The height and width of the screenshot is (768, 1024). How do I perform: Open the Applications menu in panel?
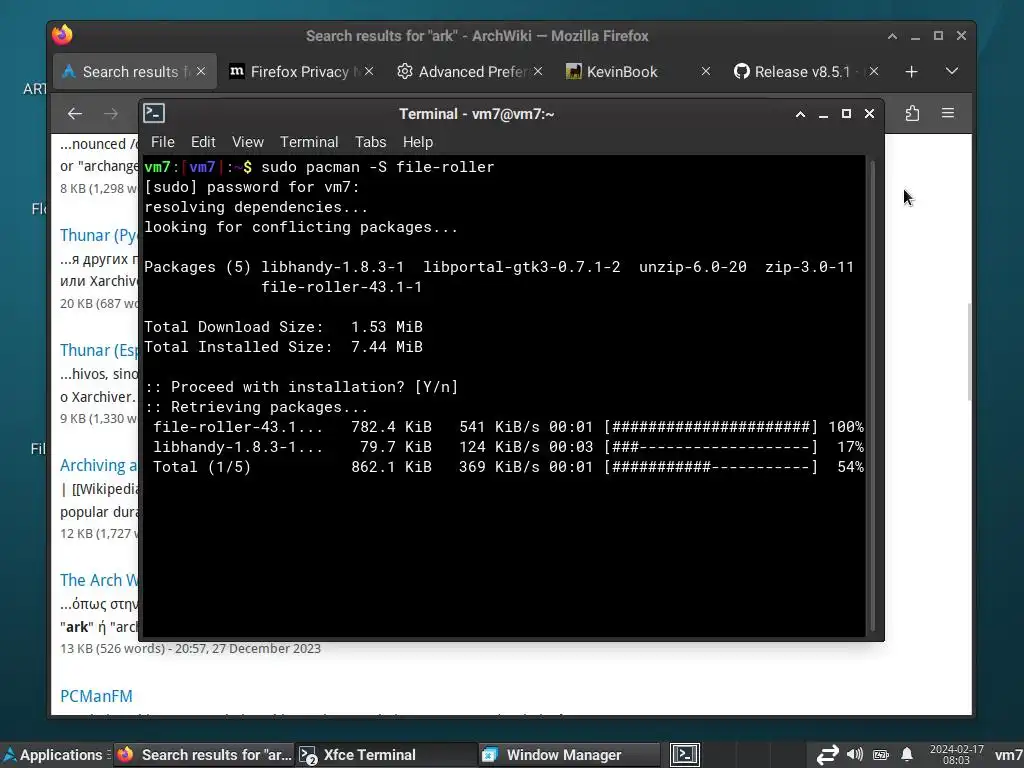tap(53, 755)
